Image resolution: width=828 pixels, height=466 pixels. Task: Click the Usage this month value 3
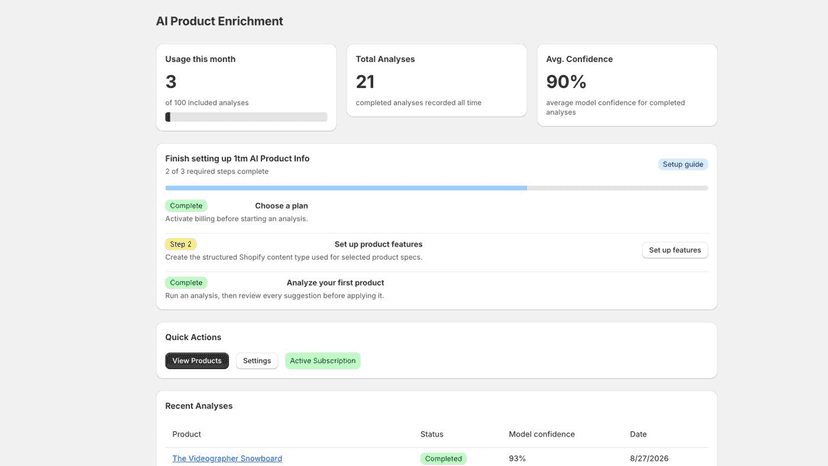(171, 81)
